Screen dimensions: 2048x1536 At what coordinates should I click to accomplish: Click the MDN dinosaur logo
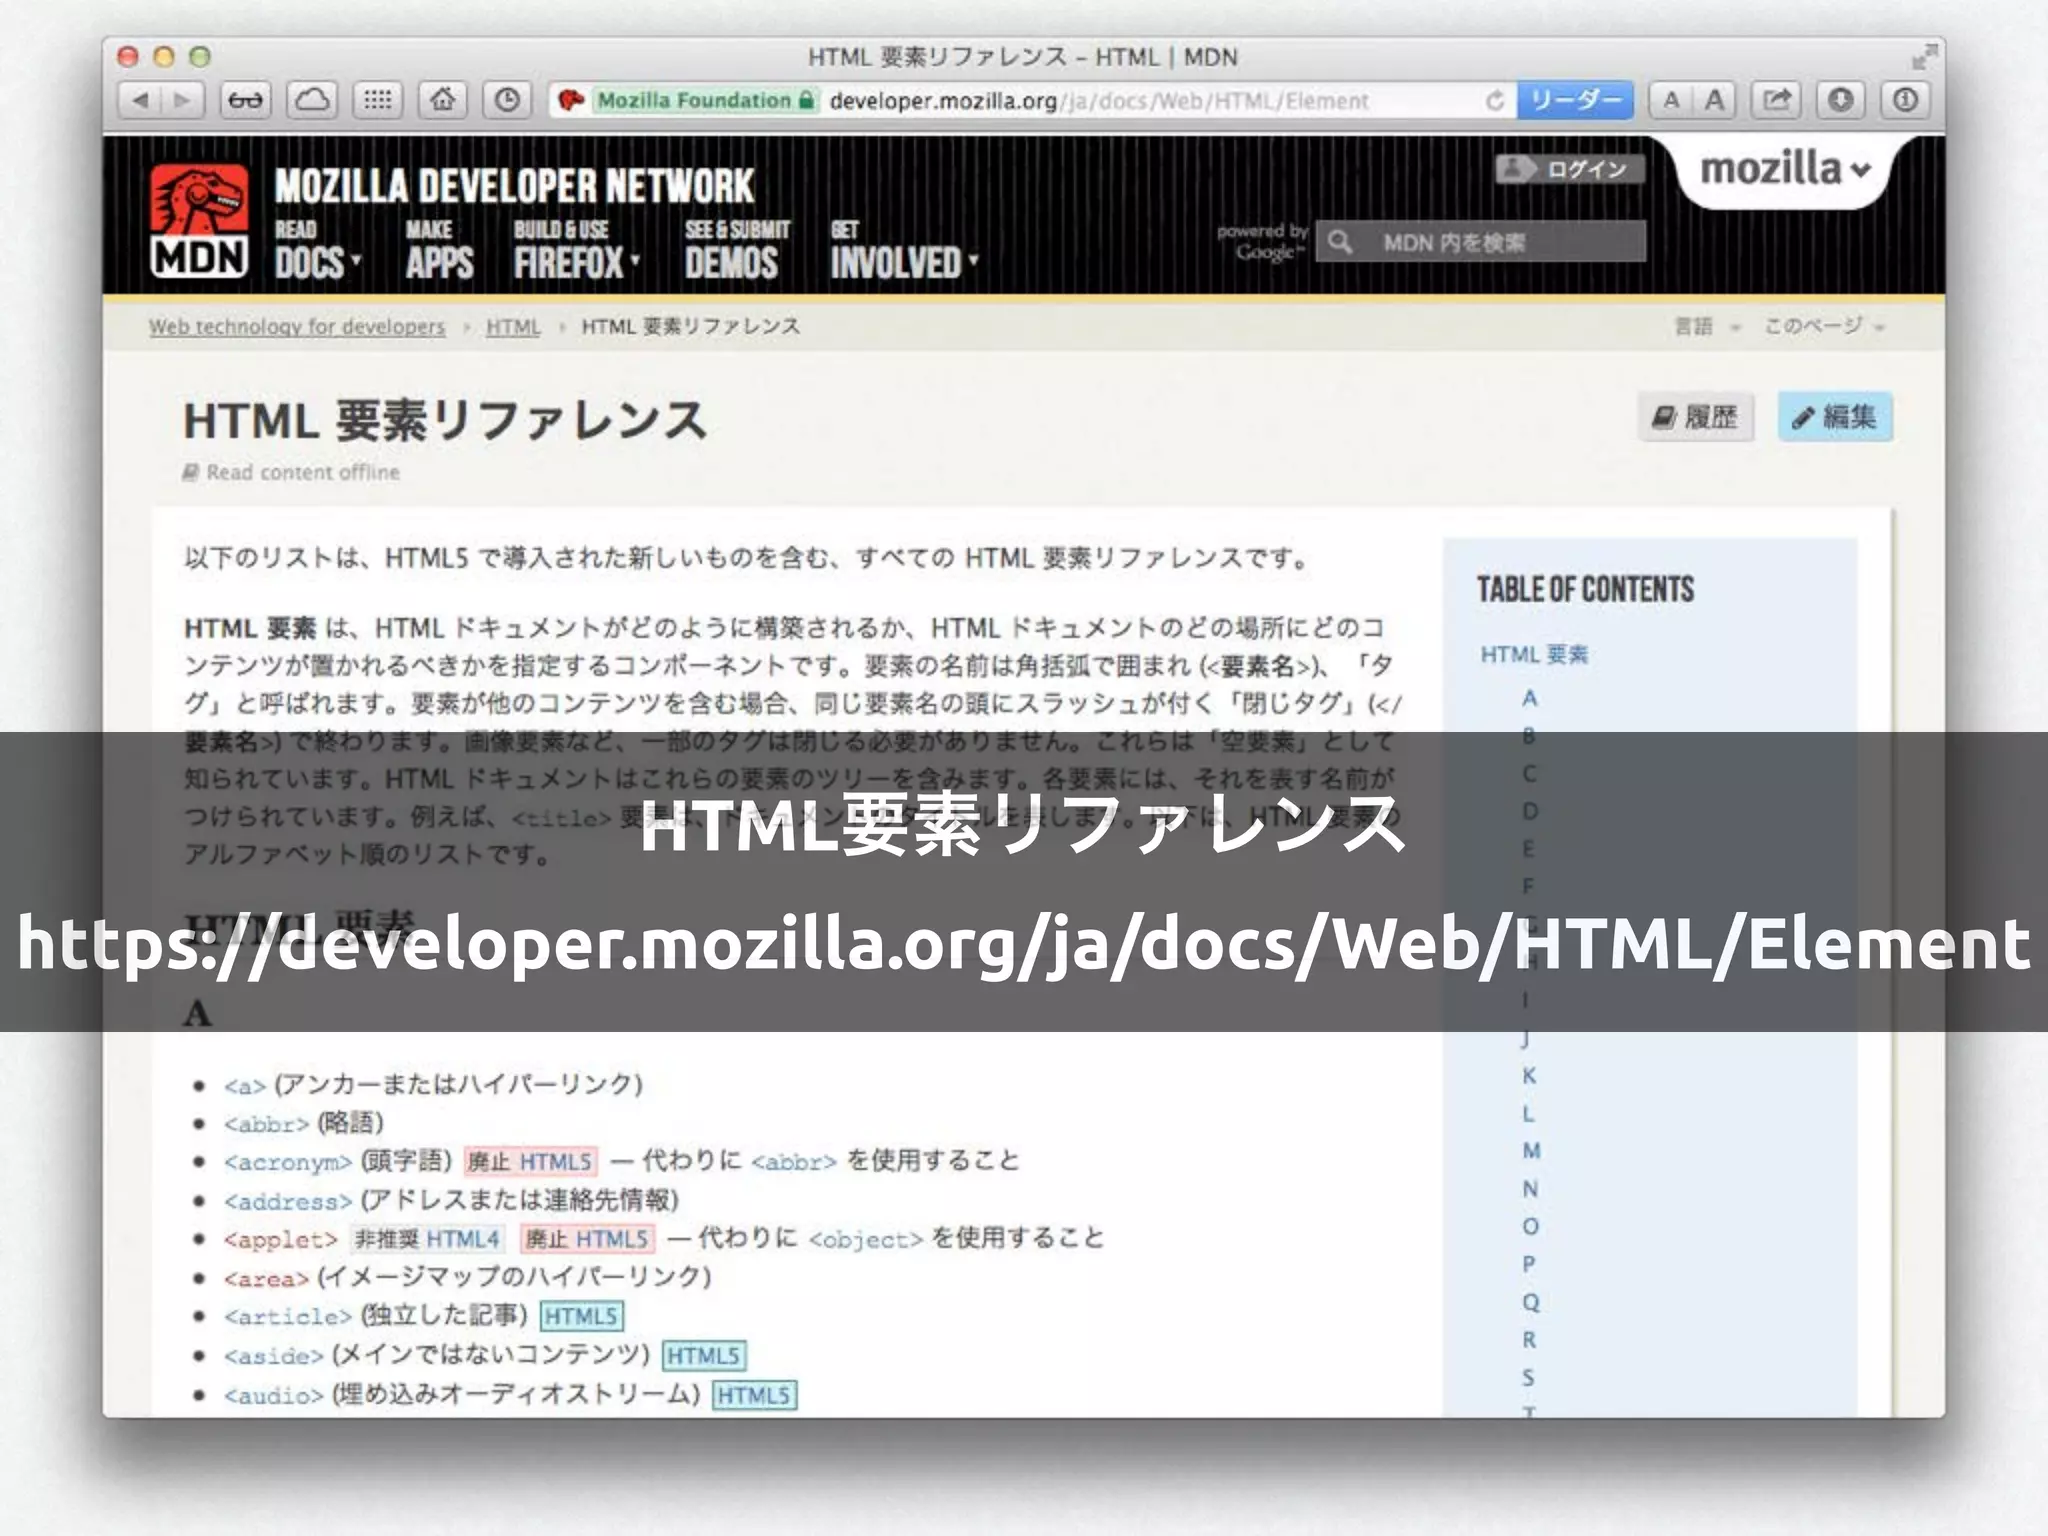199,222
